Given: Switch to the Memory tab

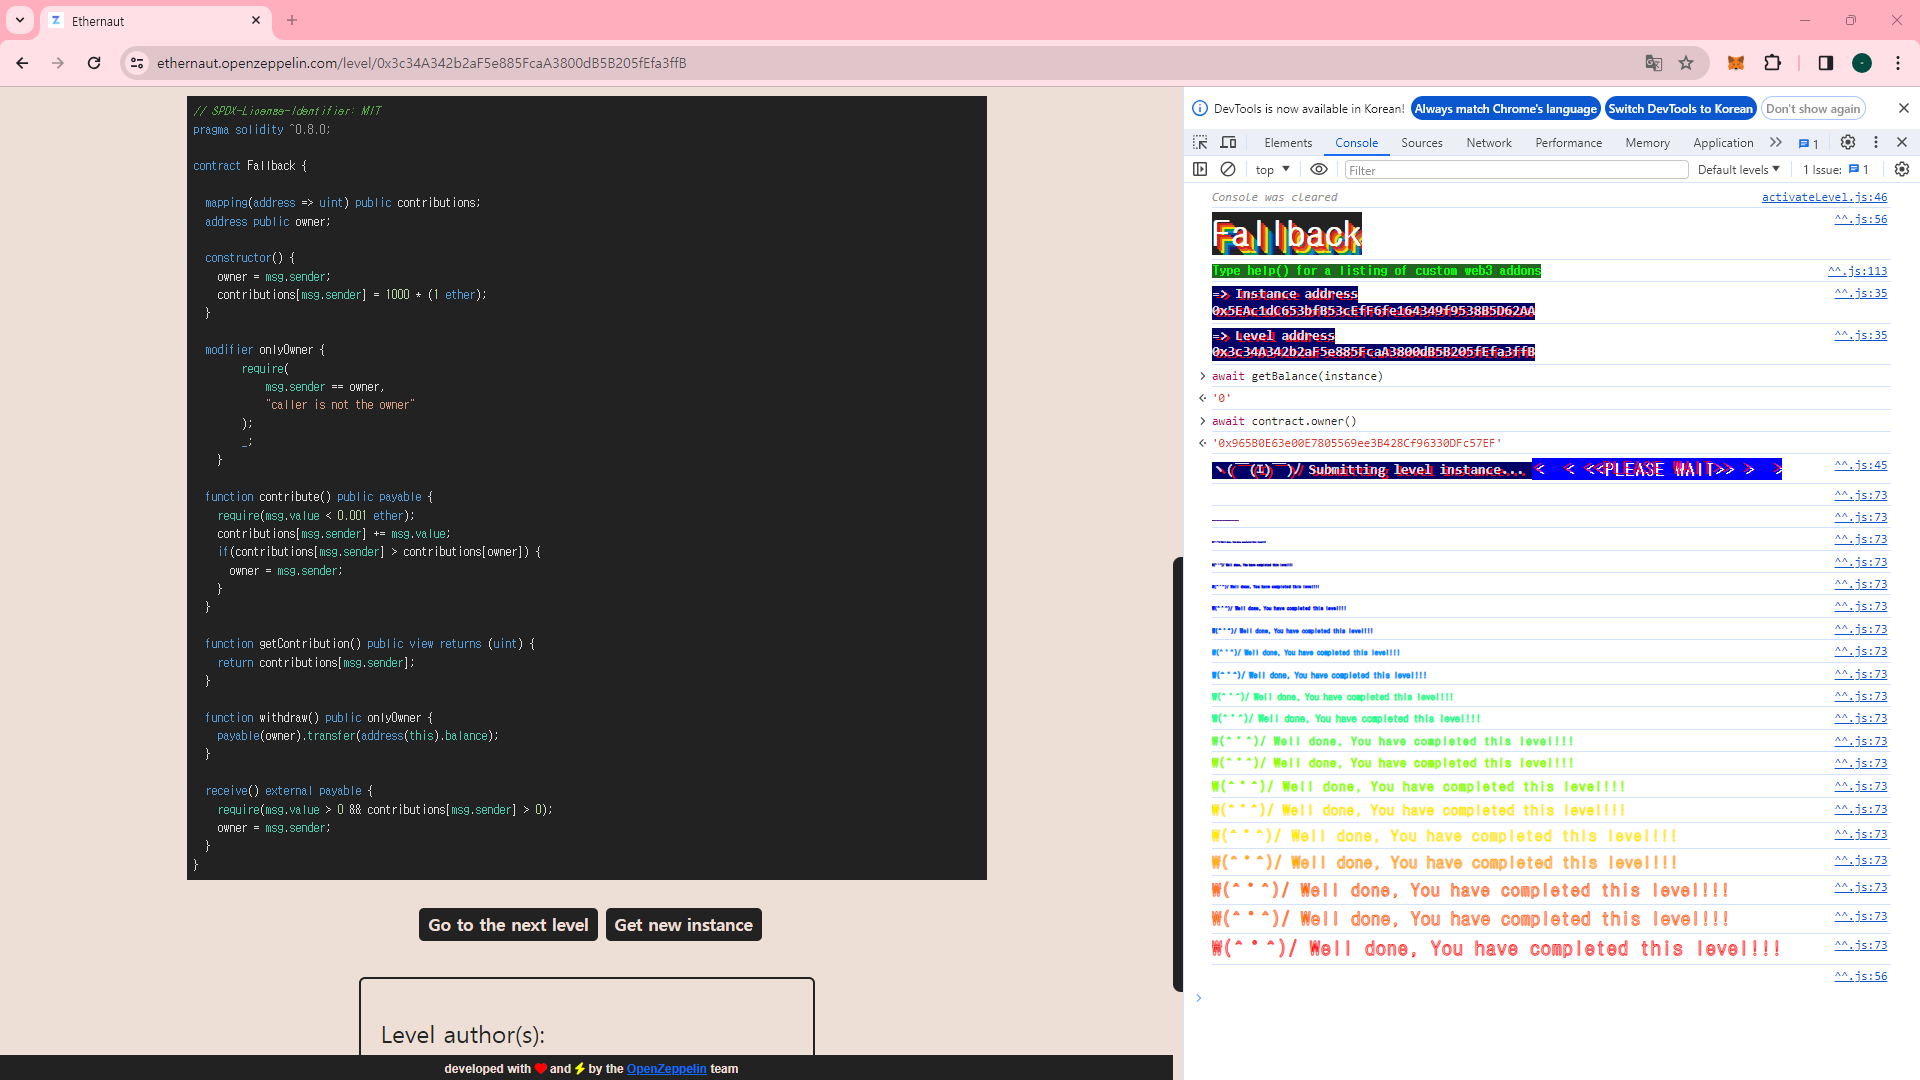Looking at the screenshot, I should [x=1648, y=143].
